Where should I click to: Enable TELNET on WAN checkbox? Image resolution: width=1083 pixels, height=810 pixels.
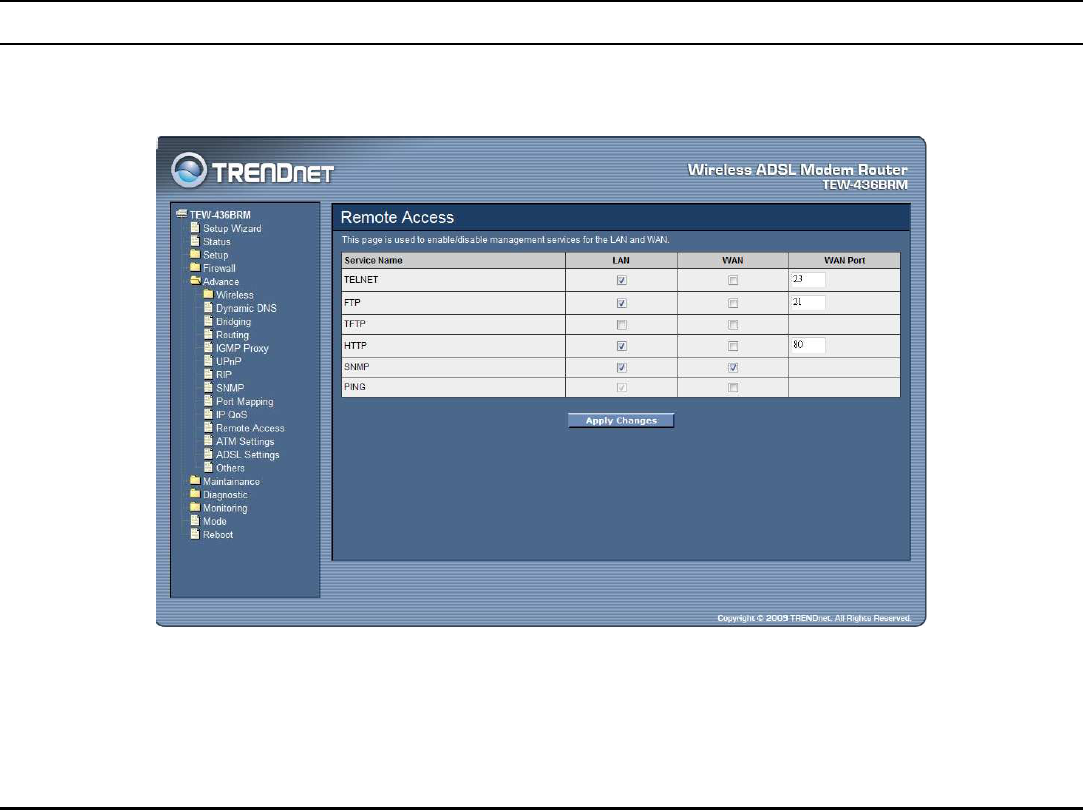733,280
